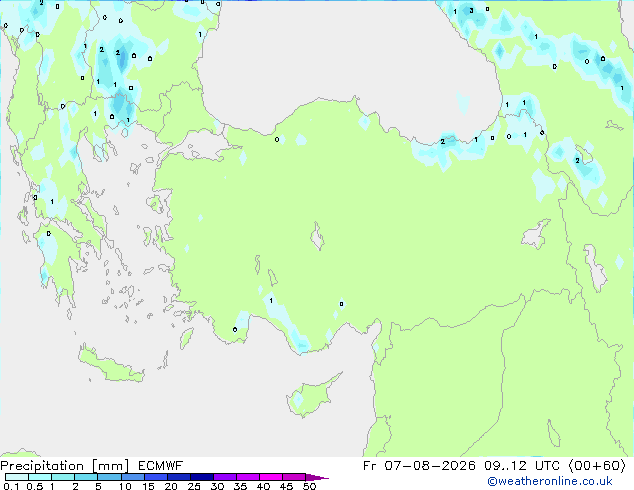The height and width of the screenshot is (490, 634).
Task: Click the 25–30 mm dark blue swatch
Action: (x=202, y=477)
